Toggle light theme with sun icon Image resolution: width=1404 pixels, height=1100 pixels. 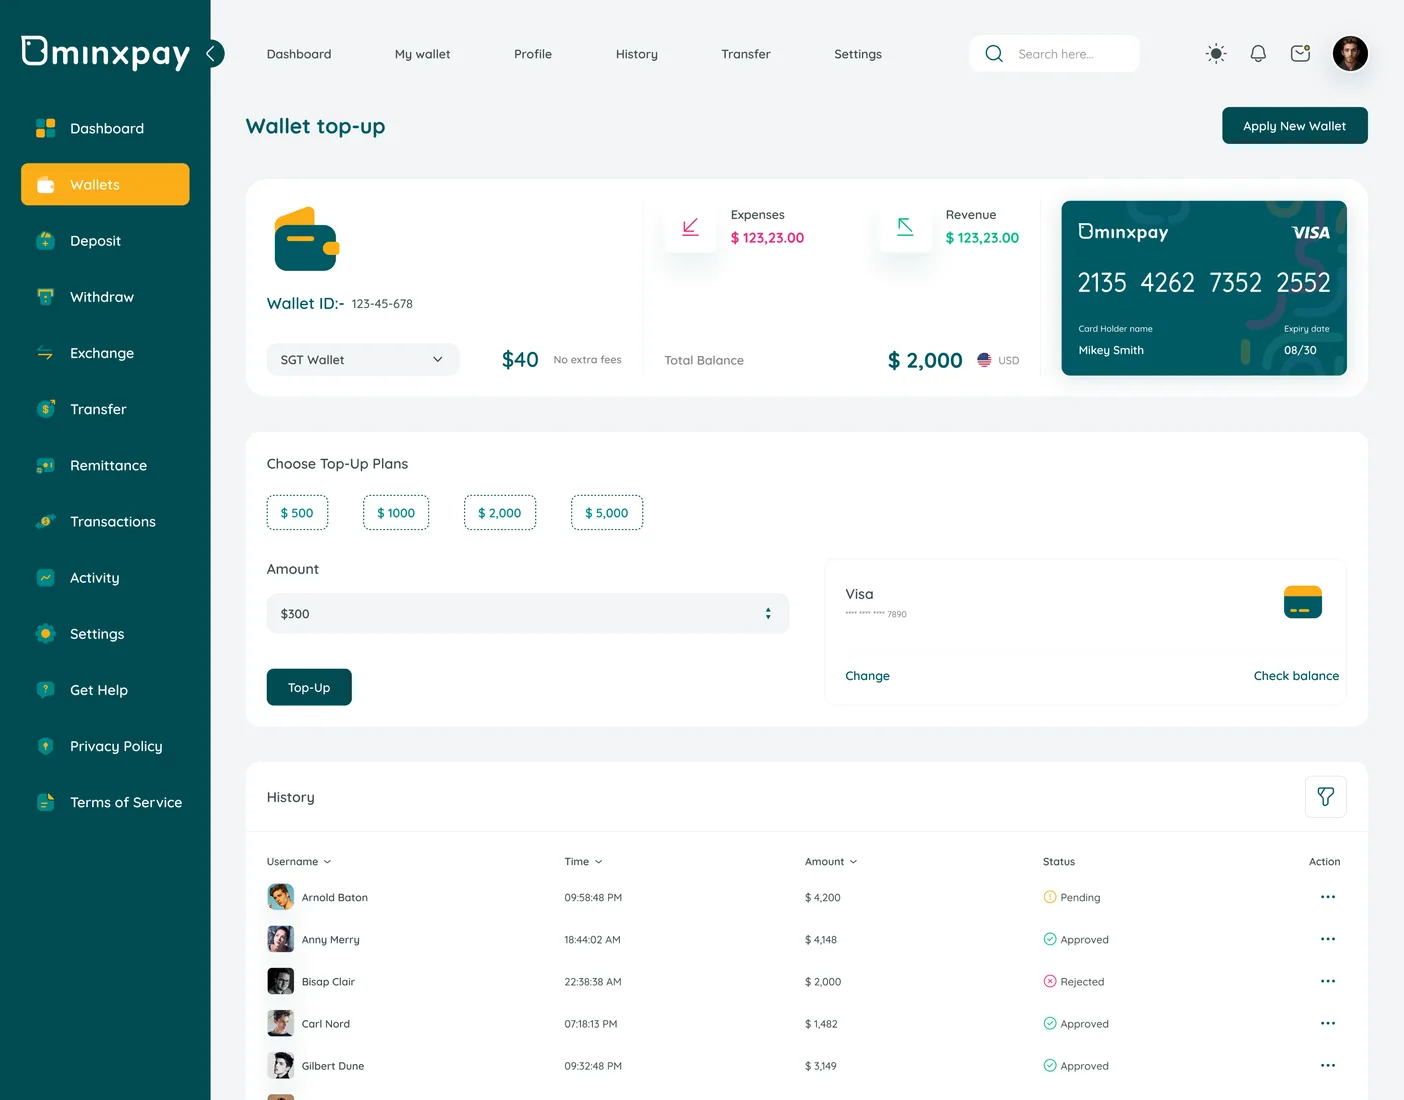click(x=1216, y=54)
